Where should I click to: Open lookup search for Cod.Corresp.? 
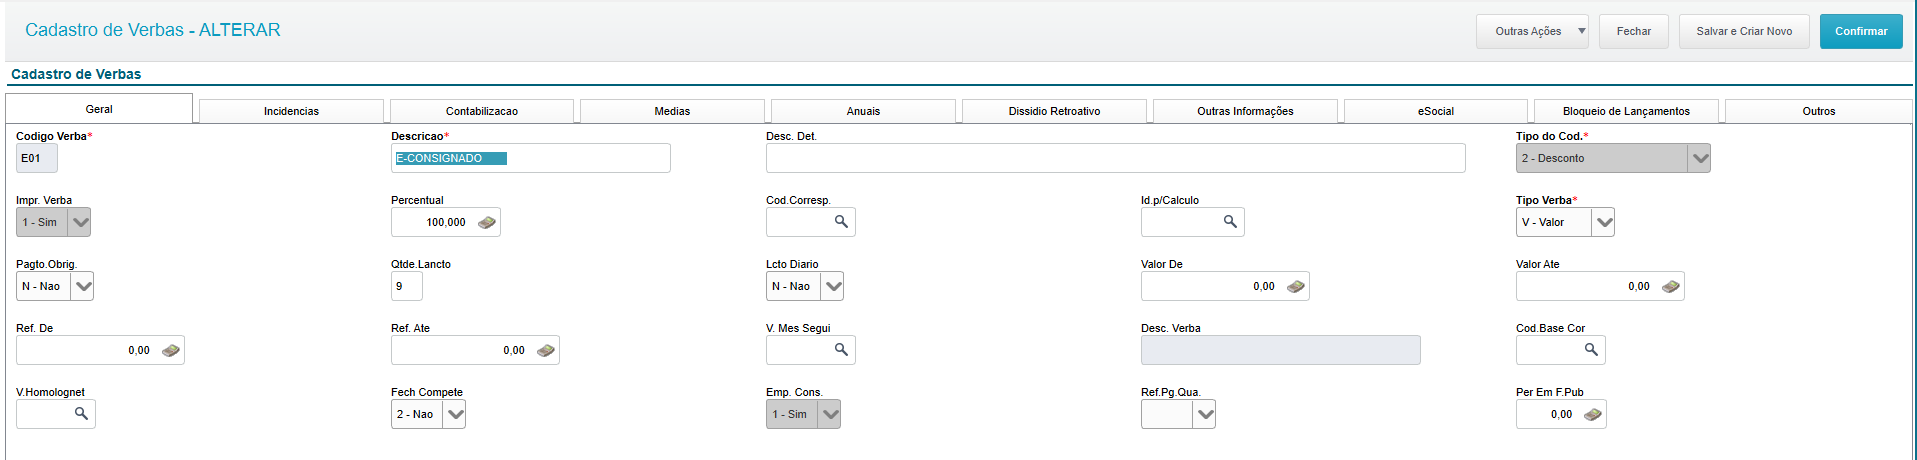(841, 222)
